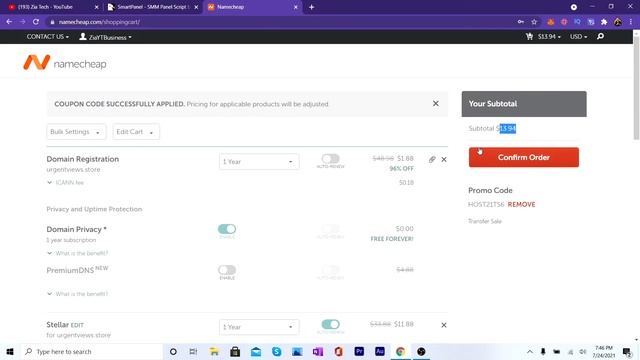Open Chrome from taskbar
640x360 pixels.
click(x=400, y=351)
